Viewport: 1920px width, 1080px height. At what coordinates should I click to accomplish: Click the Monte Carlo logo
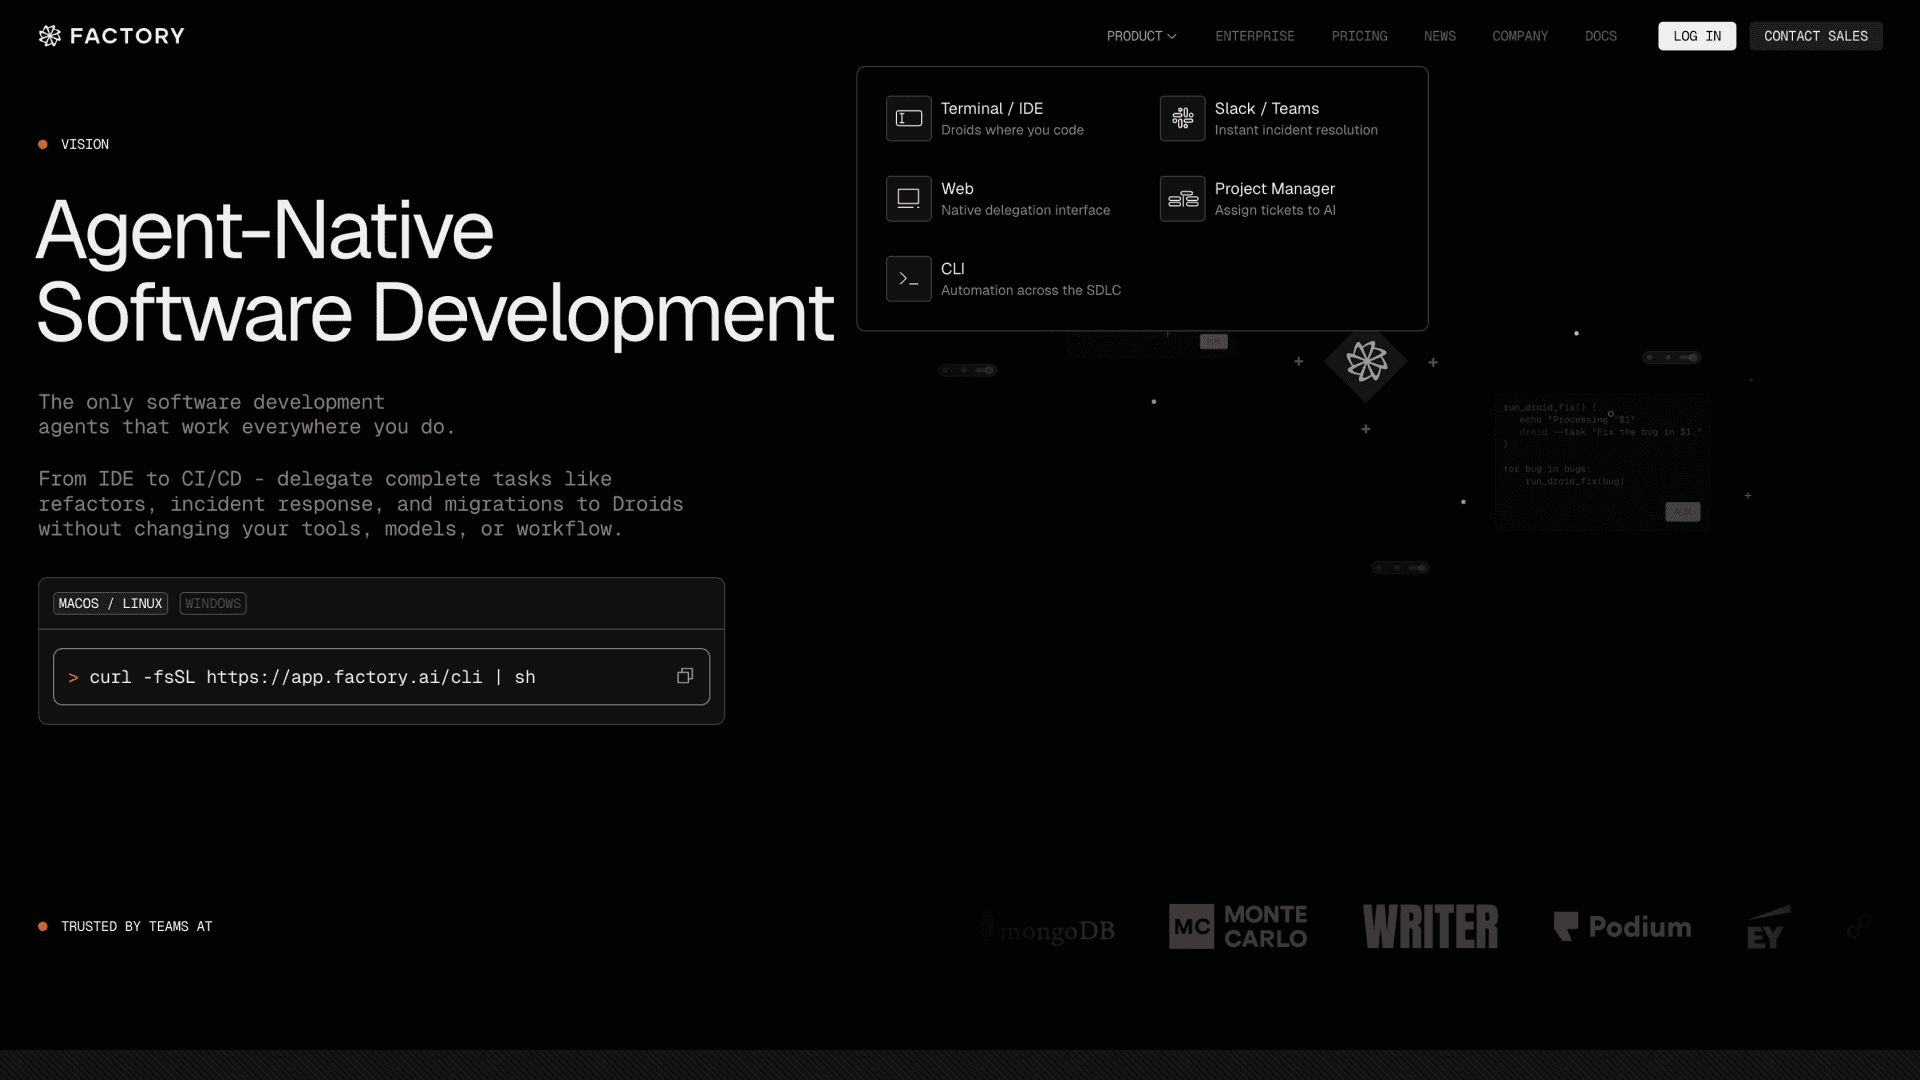(1238, 926)
